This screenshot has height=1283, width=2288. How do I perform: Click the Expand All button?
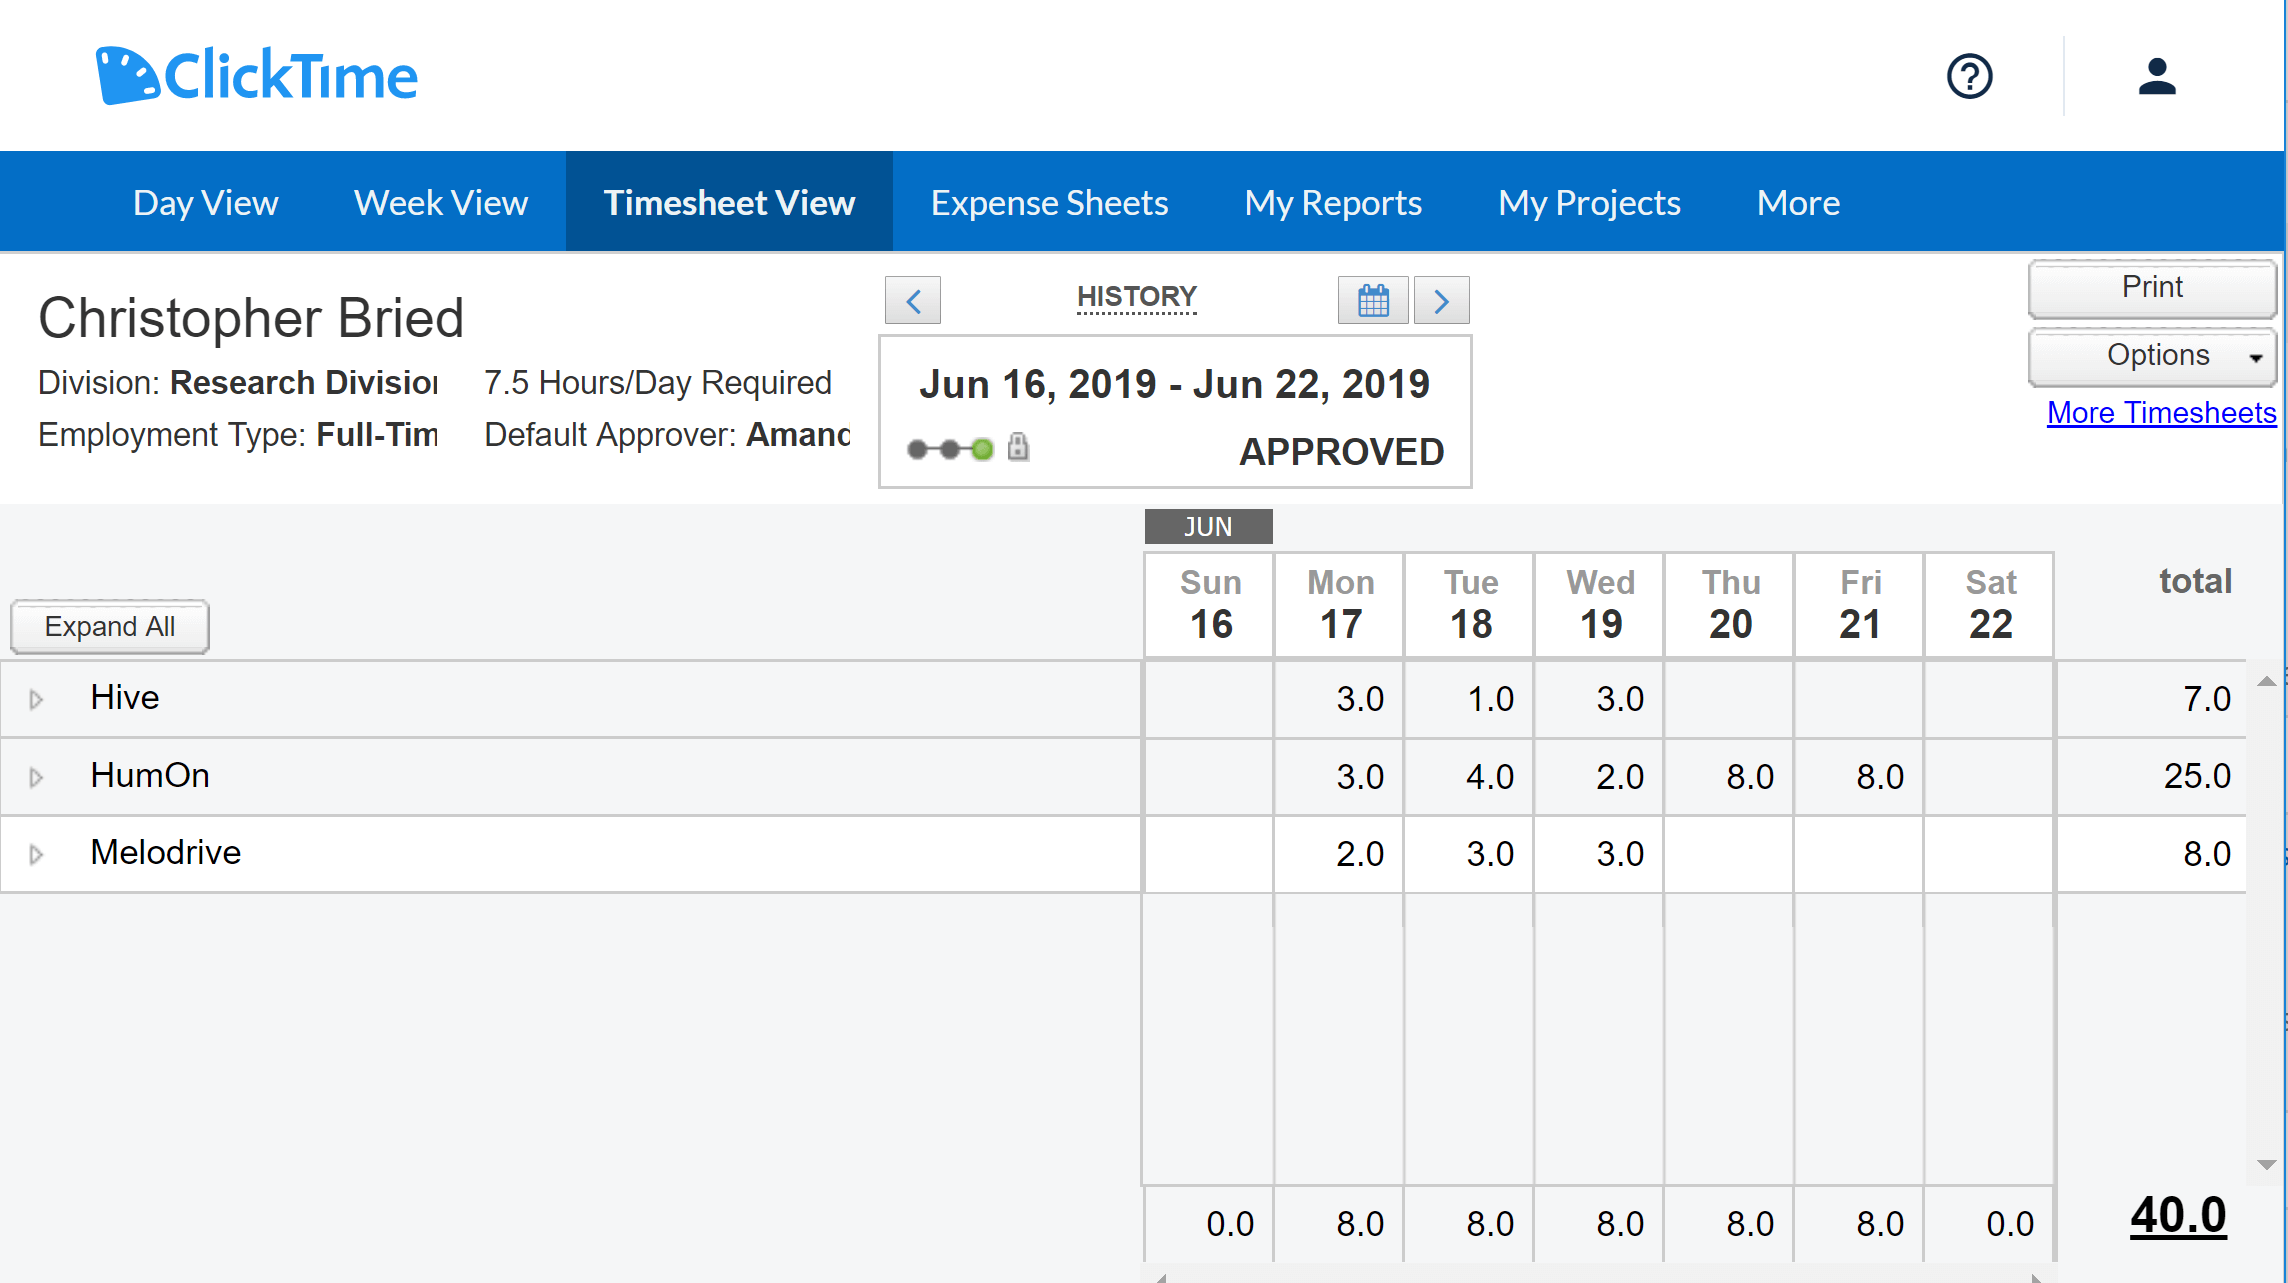108,626
